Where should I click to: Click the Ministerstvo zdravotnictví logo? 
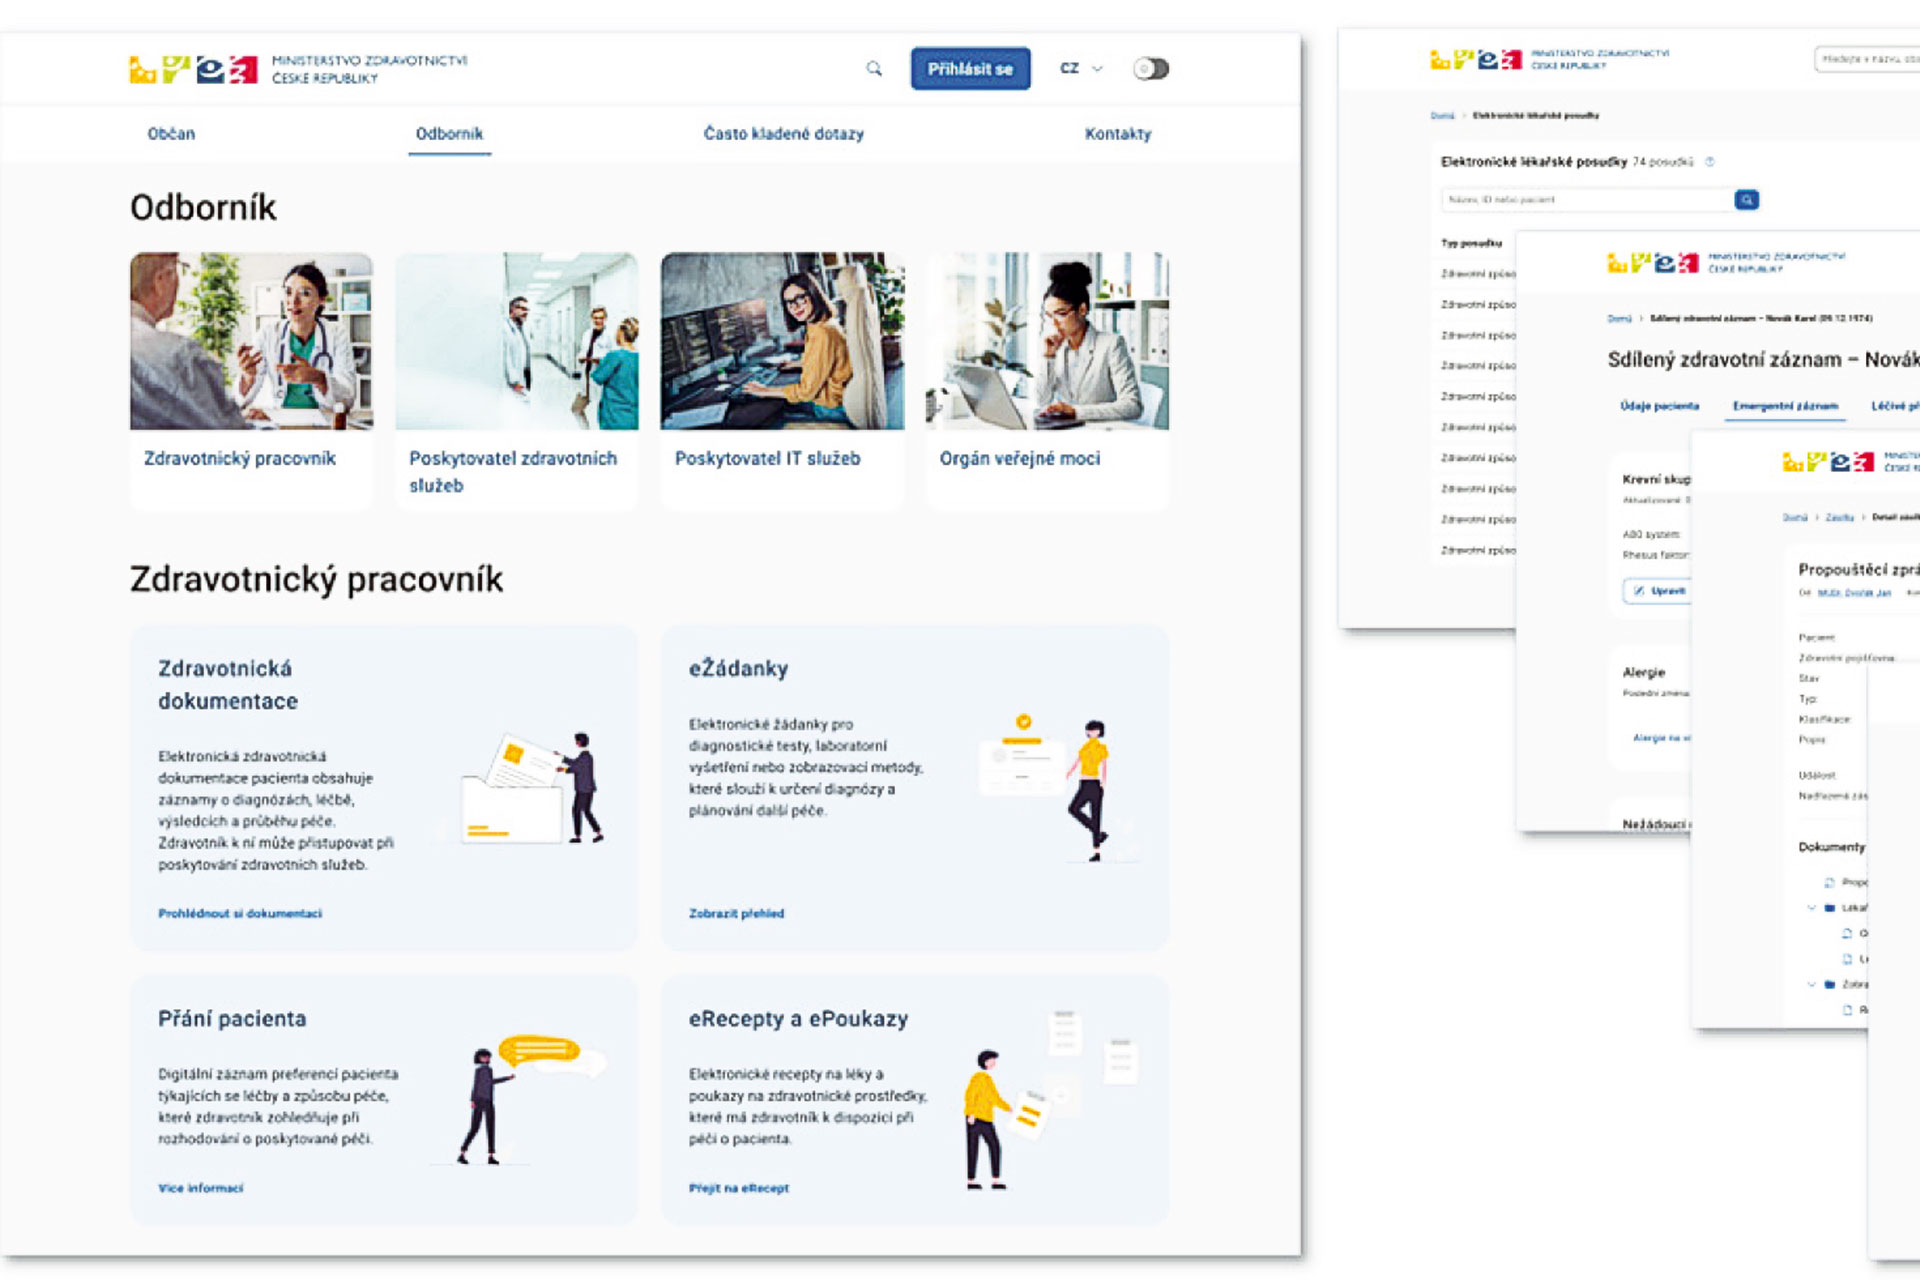coord(297,69)
